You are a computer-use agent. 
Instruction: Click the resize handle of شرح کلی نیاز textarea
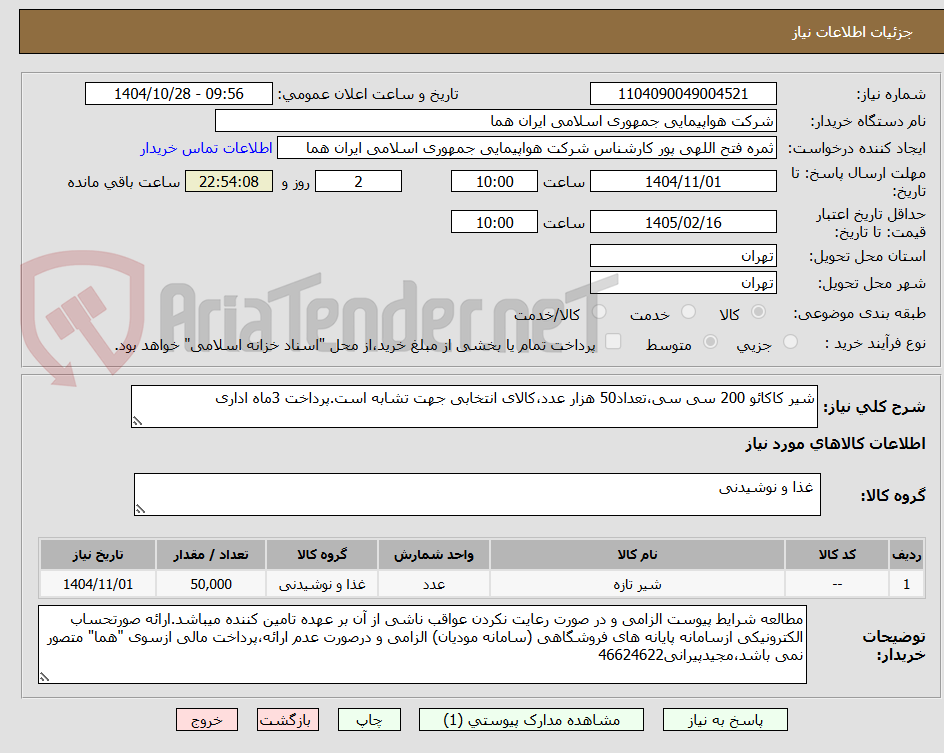pyautogui.click(x=138, y=420)
